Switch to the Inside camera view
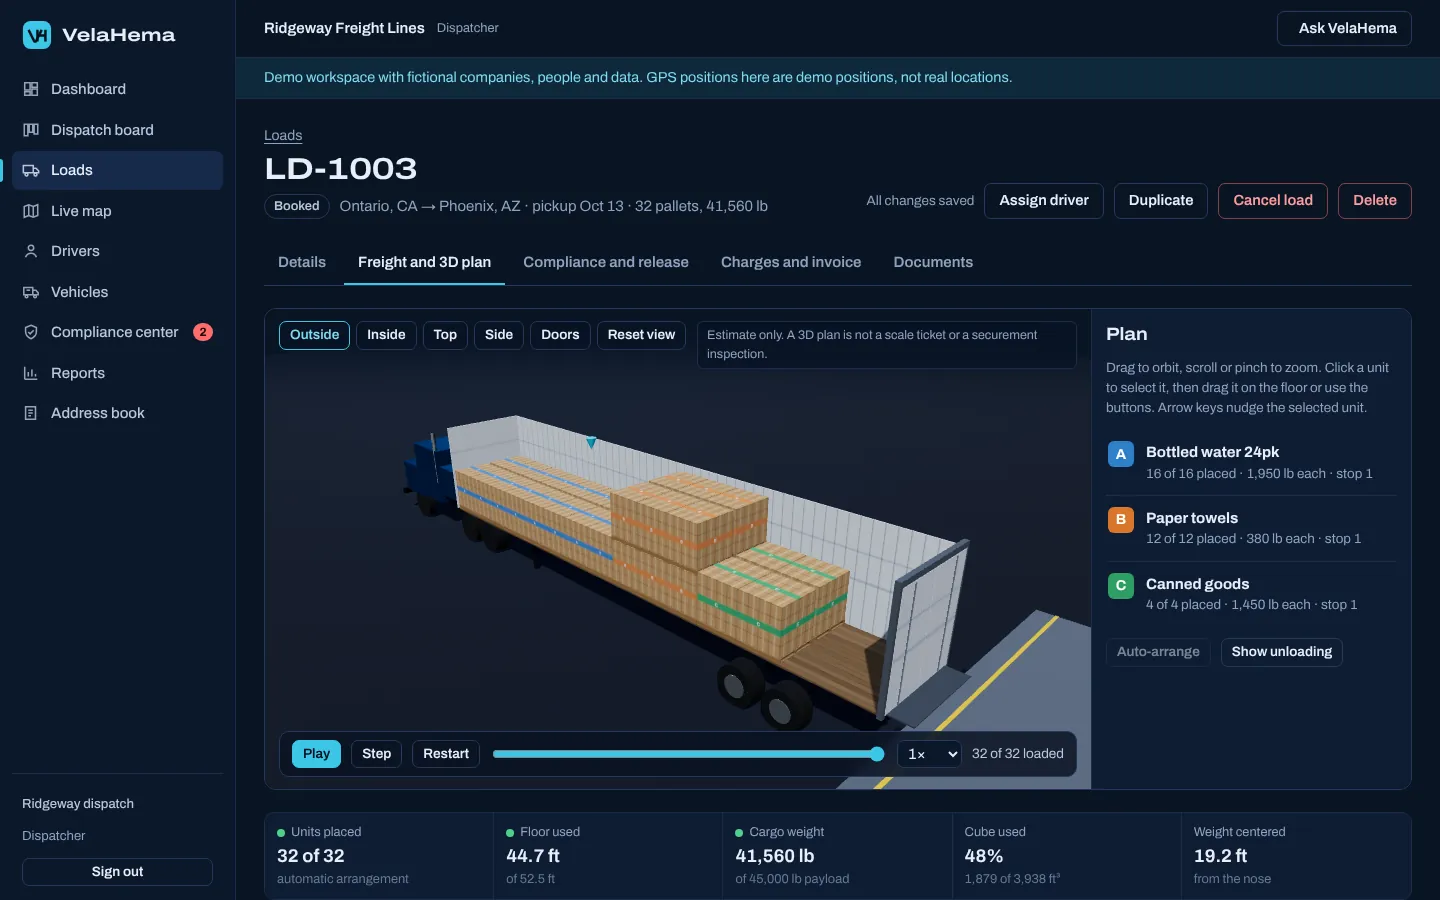 pos(386,335)
